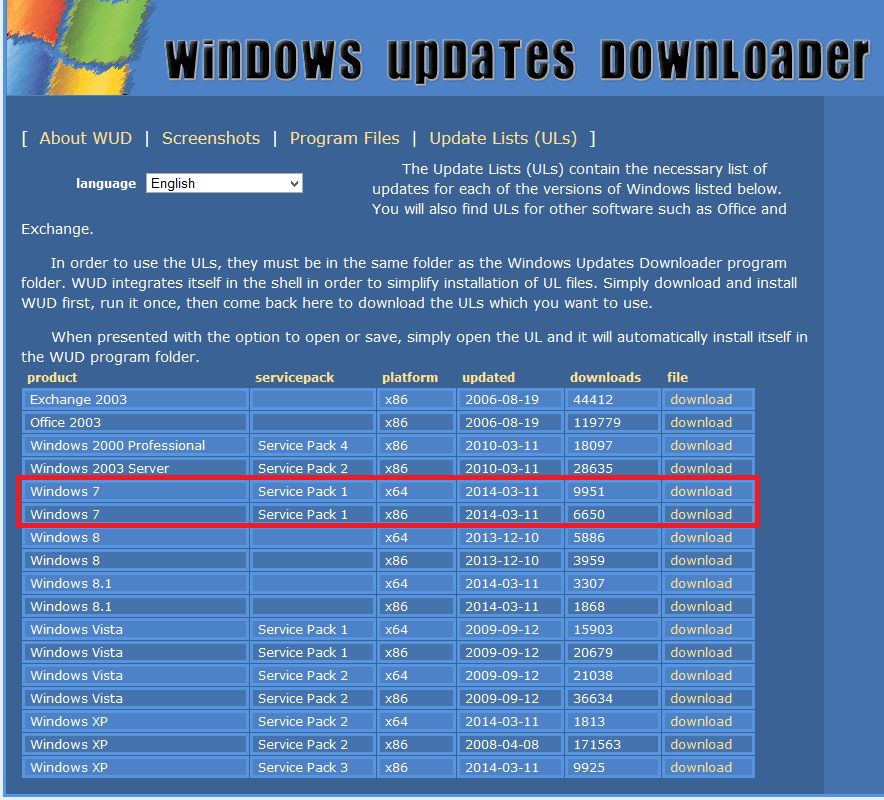The height and width of the screenshot is (800, 884).
Task: Click download count 119779
Action: 597,422
